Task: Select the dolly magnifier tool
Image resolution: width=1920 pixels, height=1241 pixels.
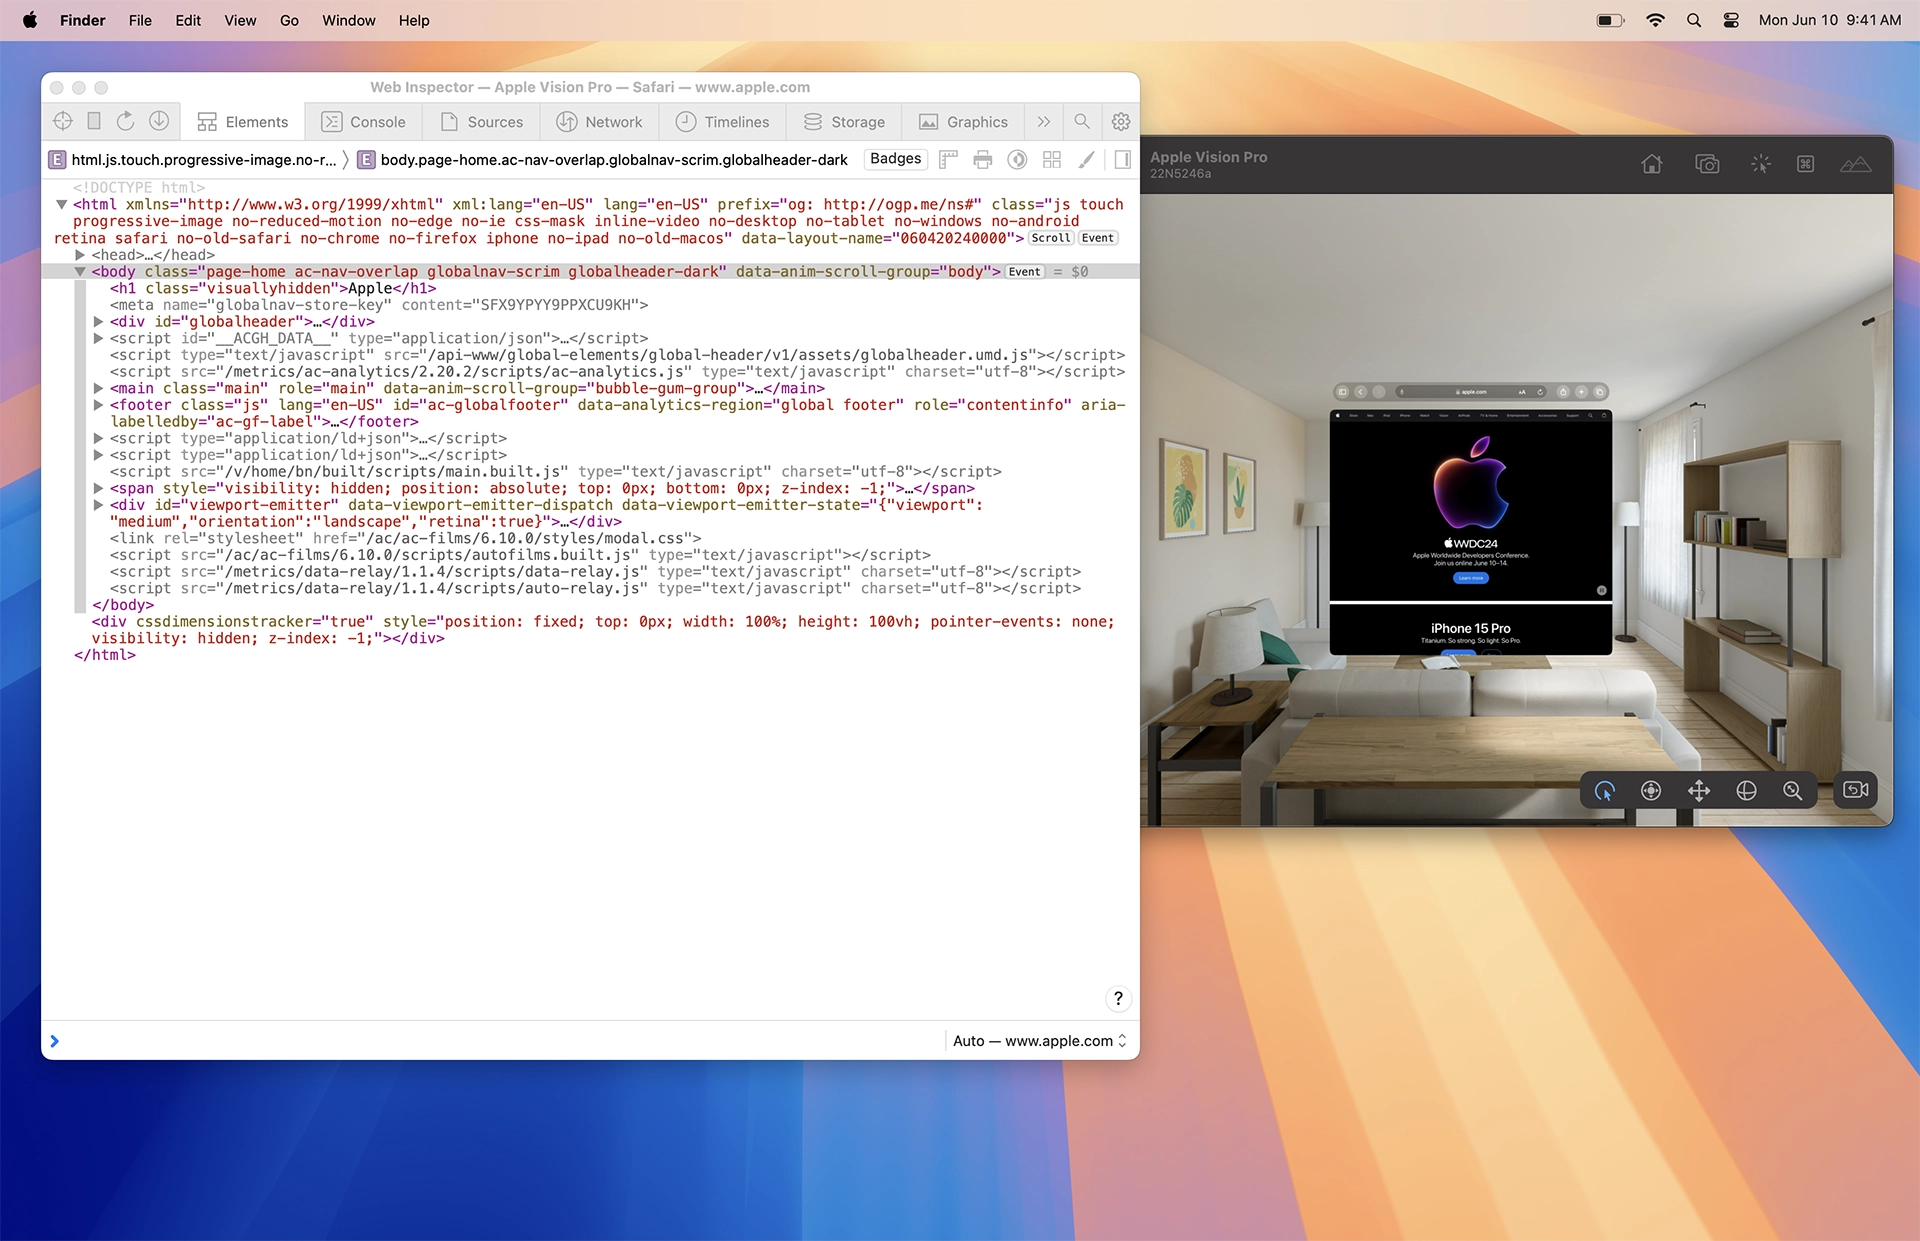Action: click(1793, 790)
